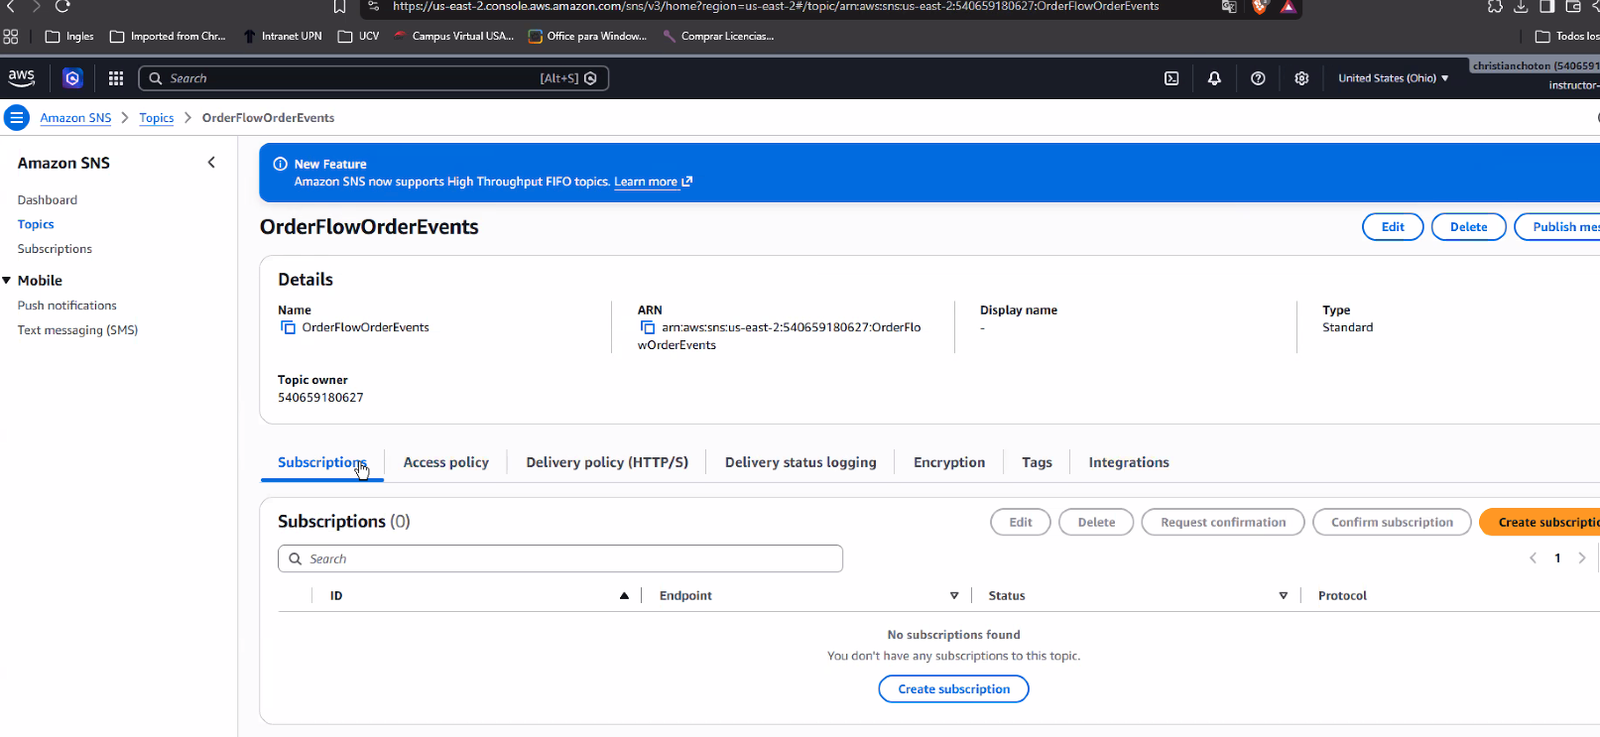Open the Delivery status logging tab
1600x737 pixels.
click(x=800, y=462)
